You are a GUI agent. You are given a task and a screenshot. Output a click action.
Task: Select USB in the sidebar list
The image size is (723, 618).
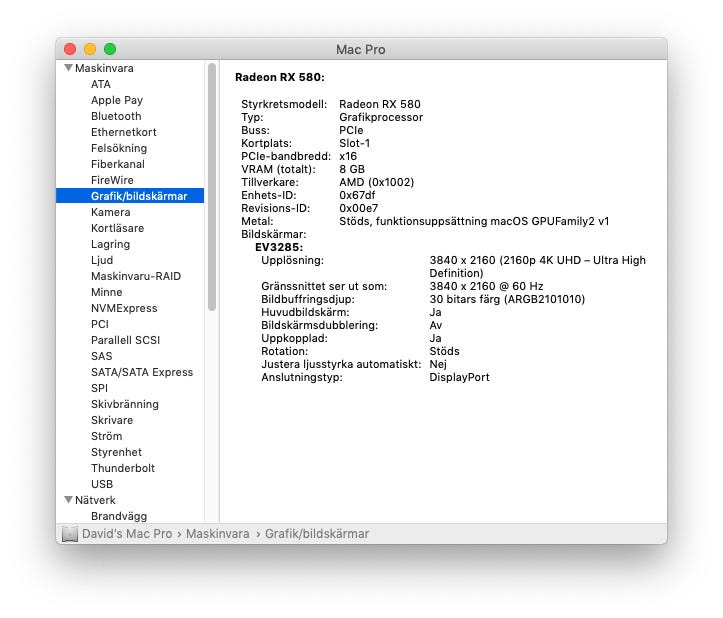102,484
